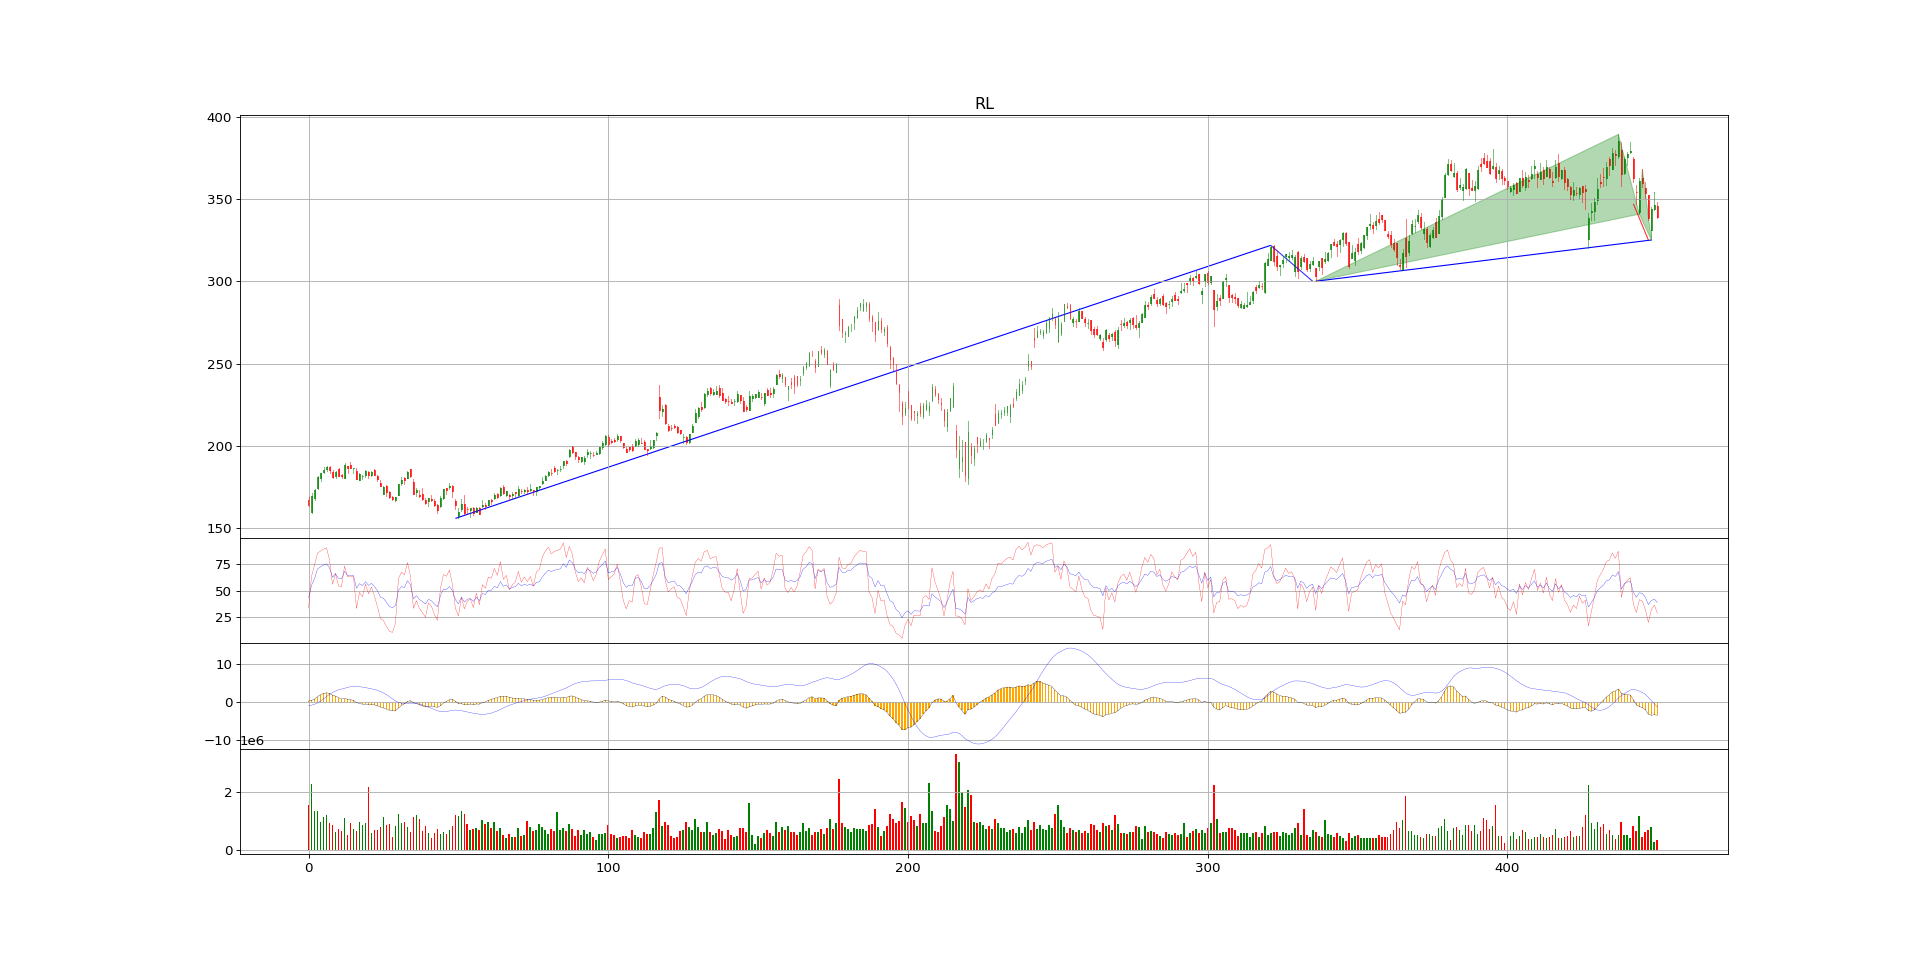Click the tallest red volume bar
The image size is (1920, 960).
(956, 800)
